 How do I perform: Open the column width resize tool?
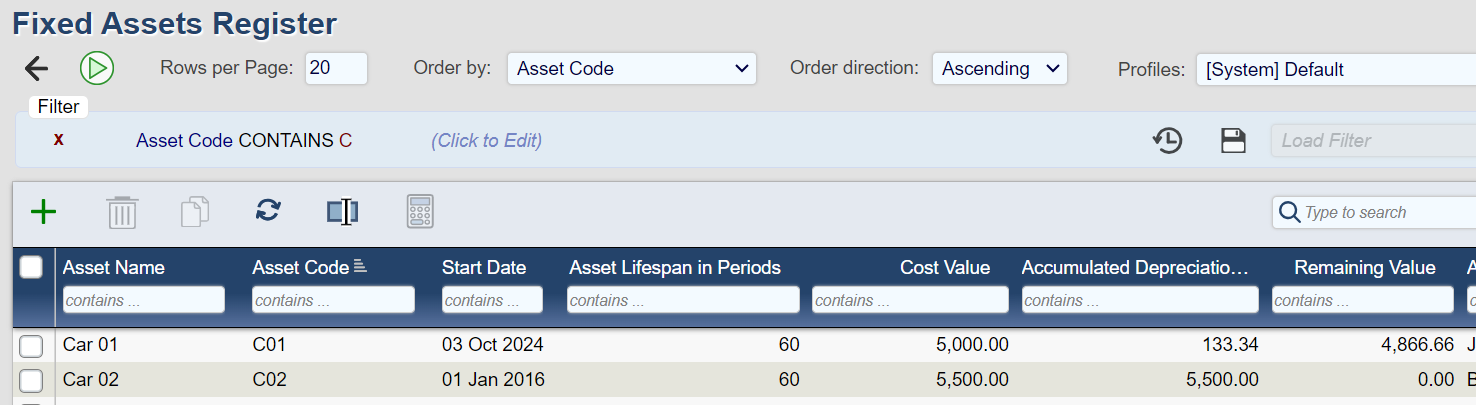[343, 212]
